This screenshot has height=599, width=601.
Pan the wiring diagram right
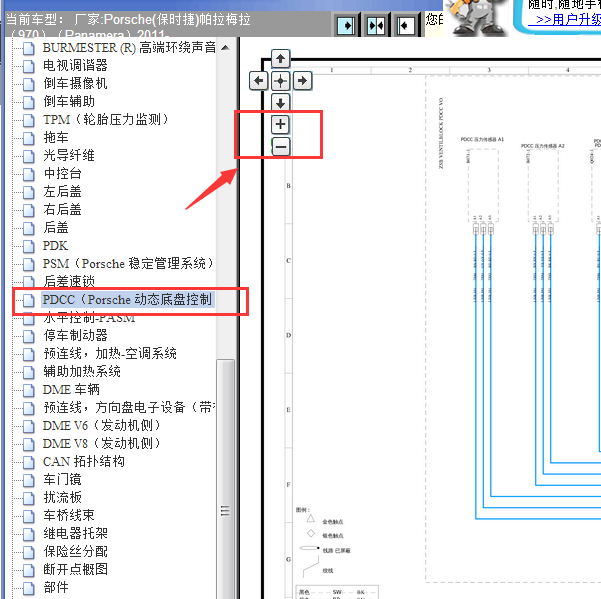(302, 80)
